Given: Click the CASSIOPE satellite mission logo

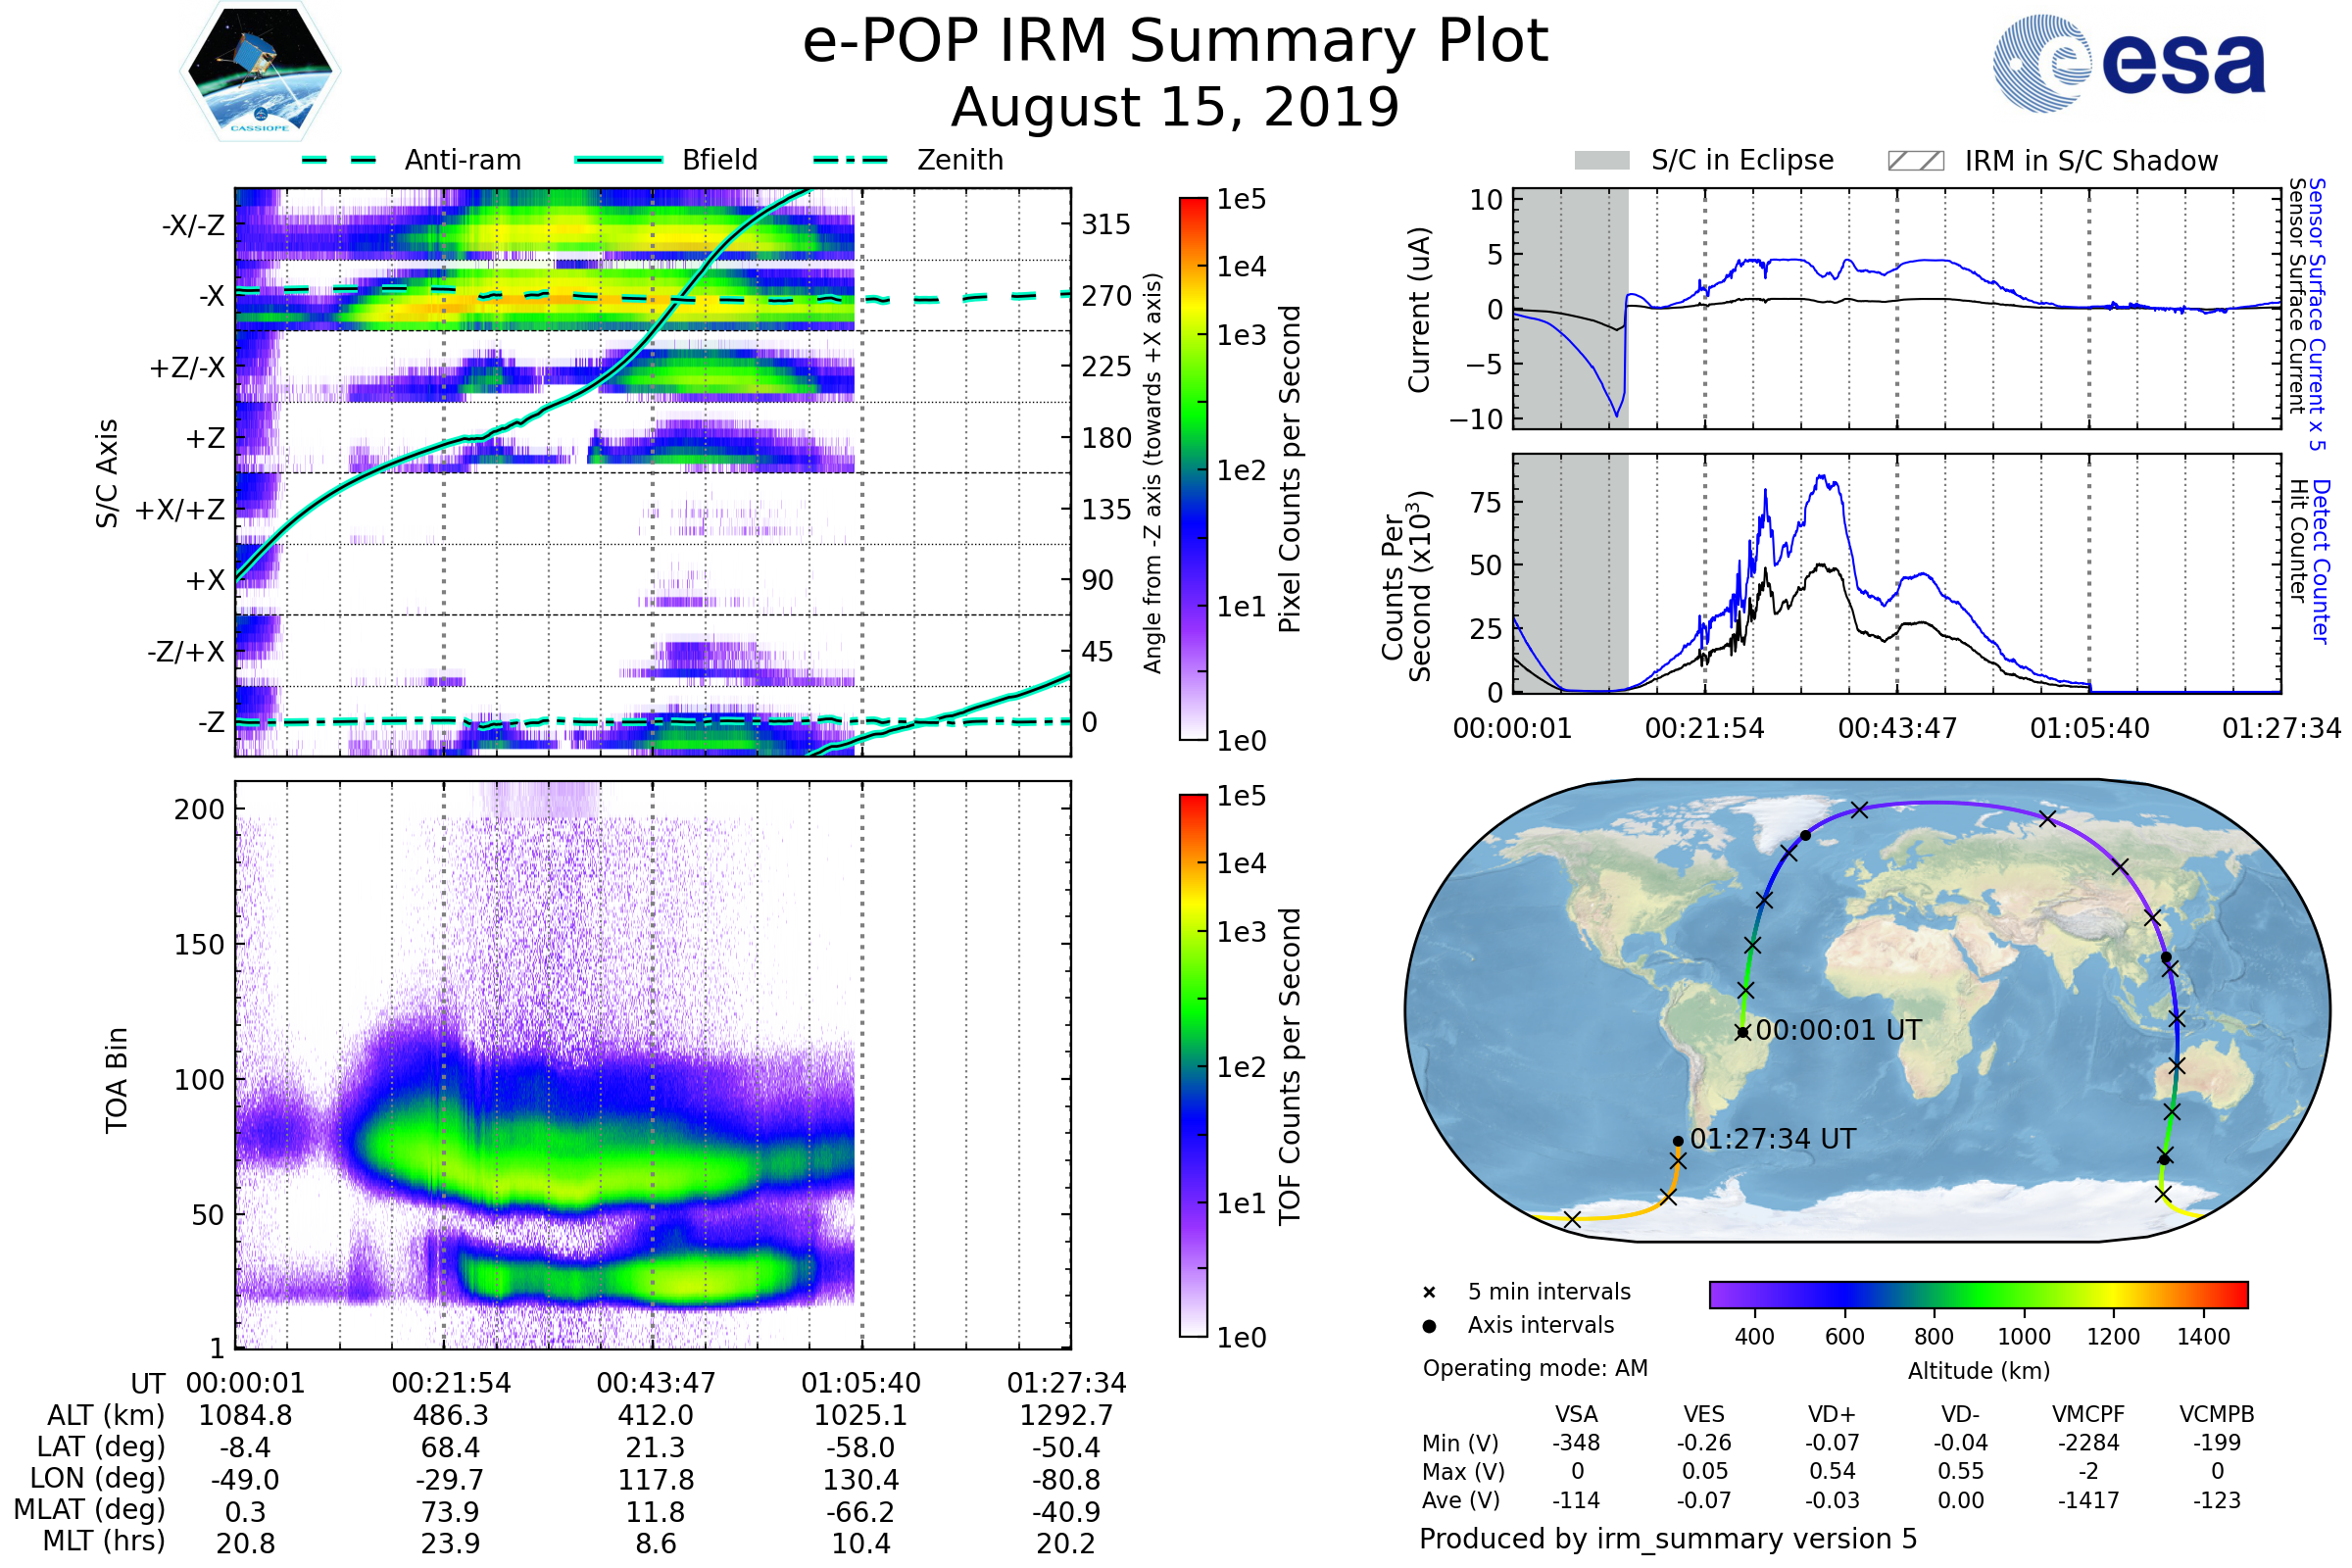Looking at the screenshot, I should pos(260,72).
